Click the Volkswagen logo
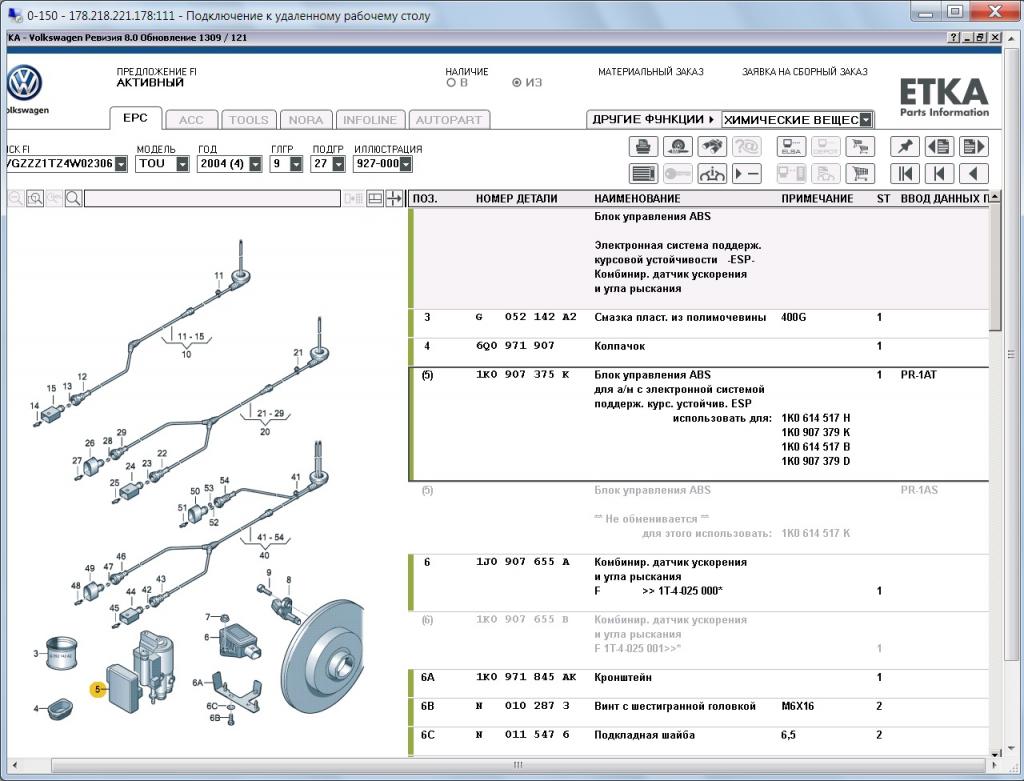 point(24,84)
